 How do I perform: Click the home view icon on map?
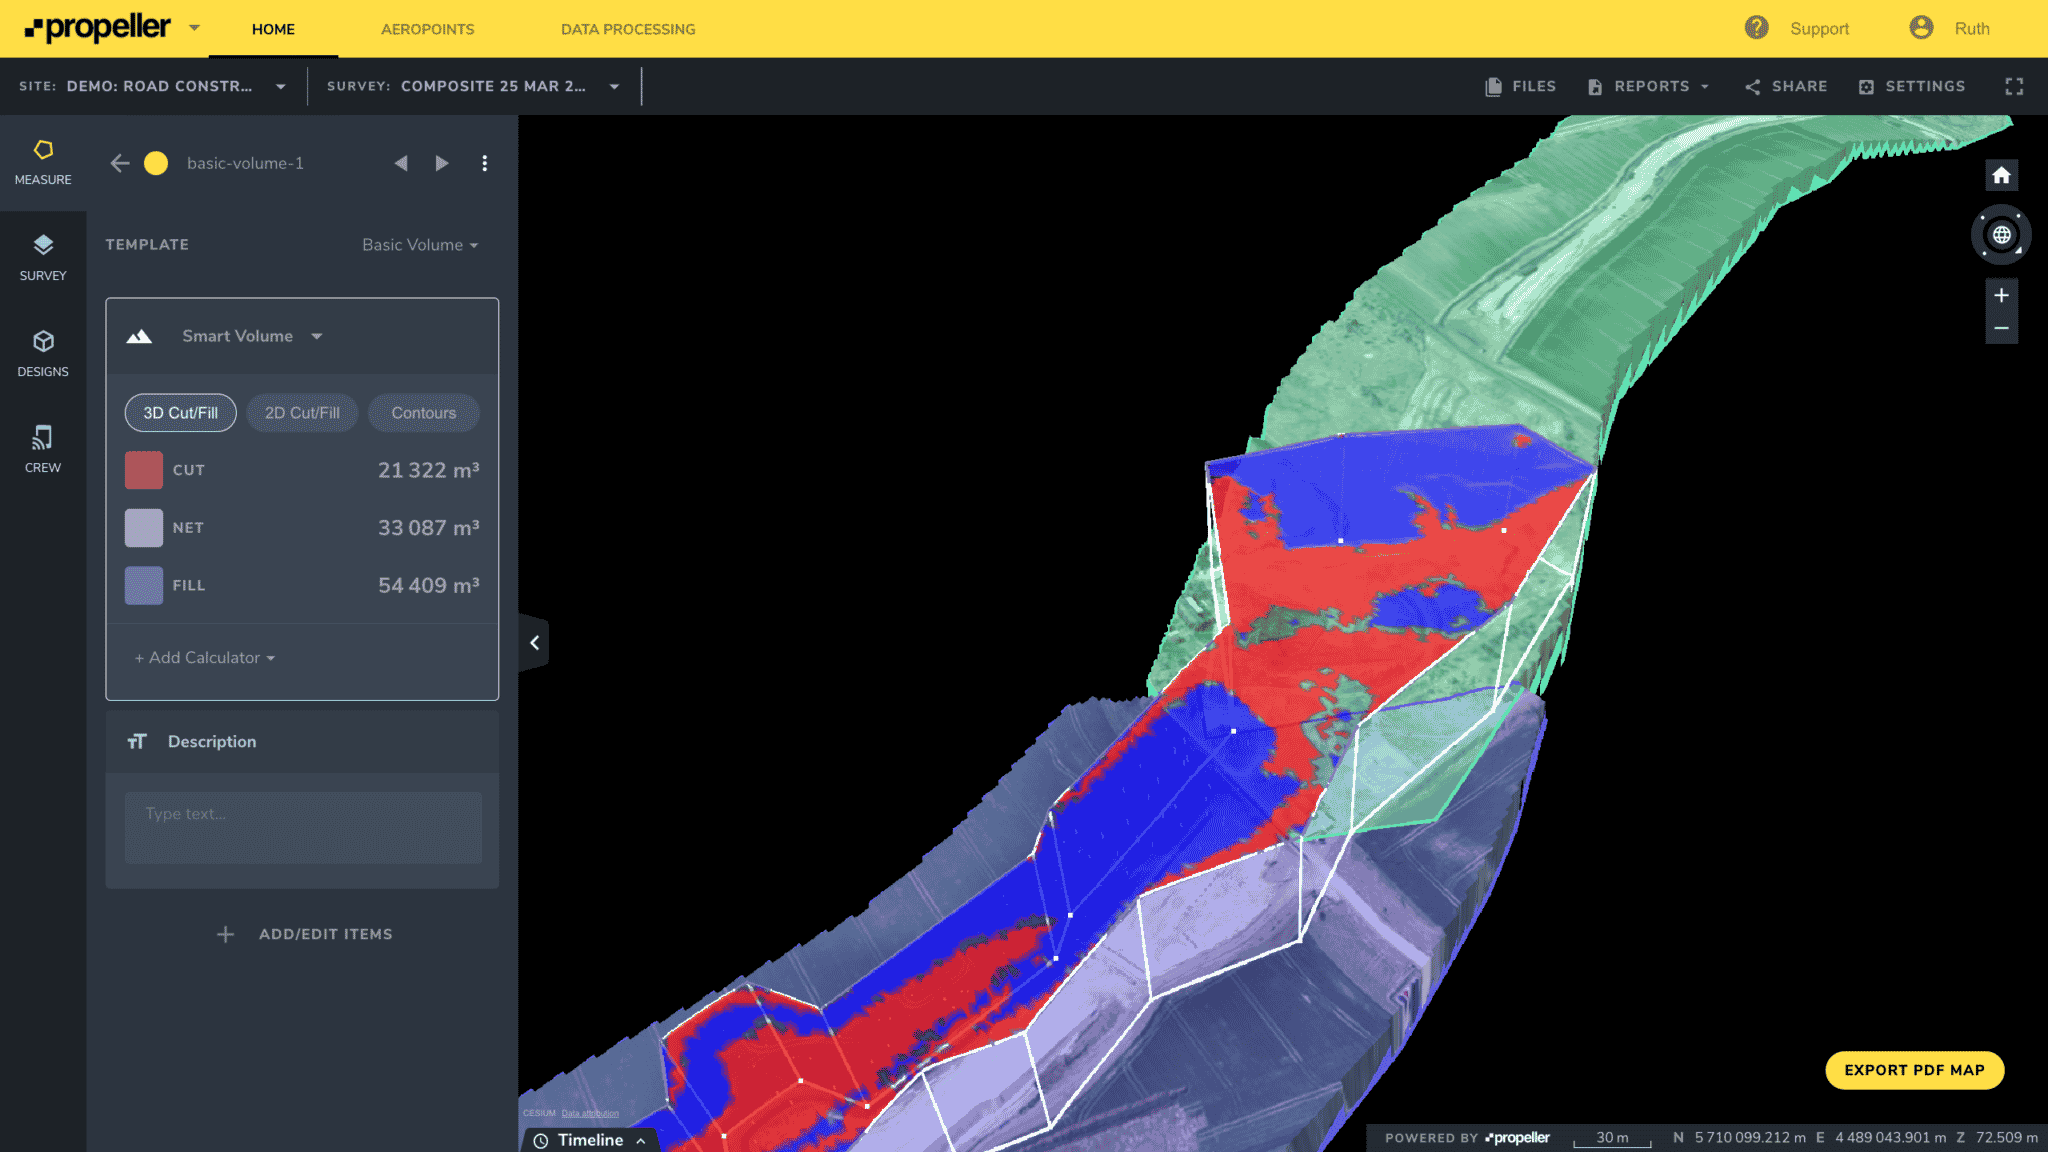[x=2001, y=176]
